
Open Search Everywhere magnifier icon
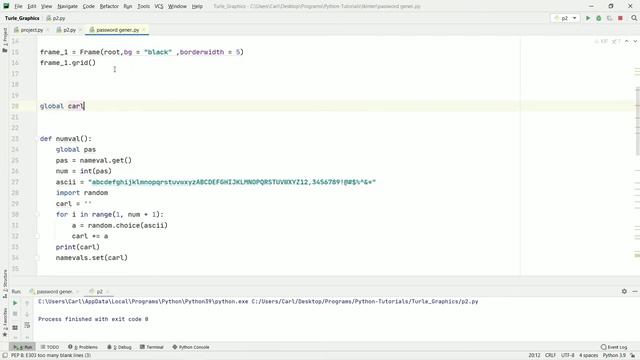[634, 18]
